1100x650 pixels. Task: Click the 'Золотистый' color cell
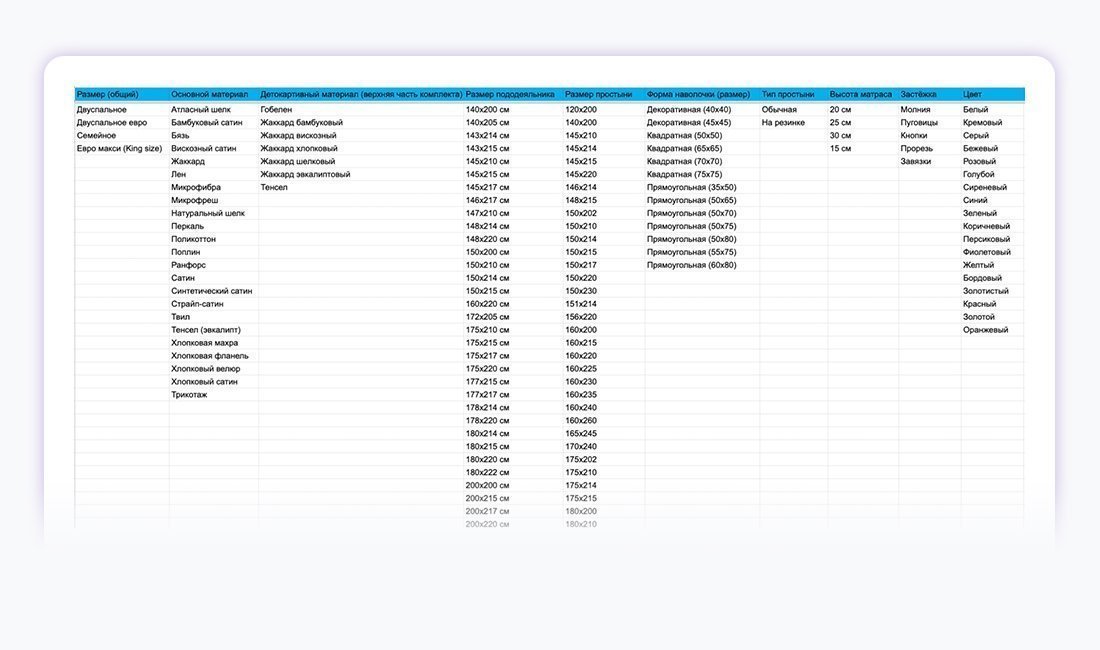tap(986, 291)
